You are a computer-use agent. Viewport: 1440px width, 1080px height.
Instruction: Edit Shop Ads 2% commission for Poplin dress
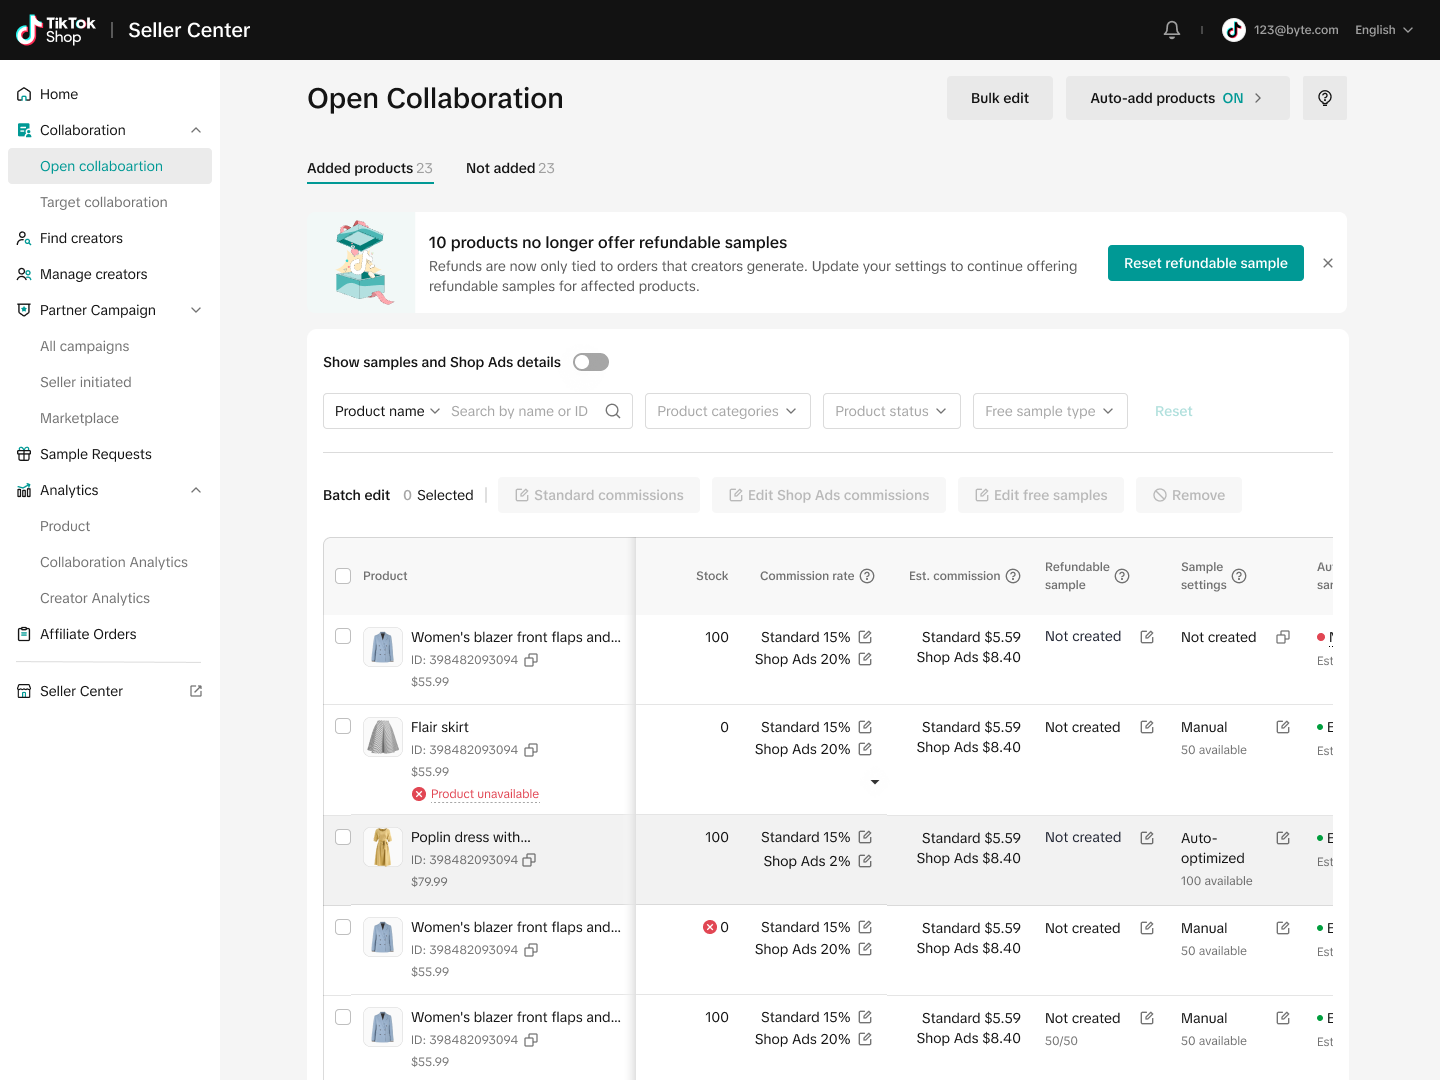(x=865, y=861)
